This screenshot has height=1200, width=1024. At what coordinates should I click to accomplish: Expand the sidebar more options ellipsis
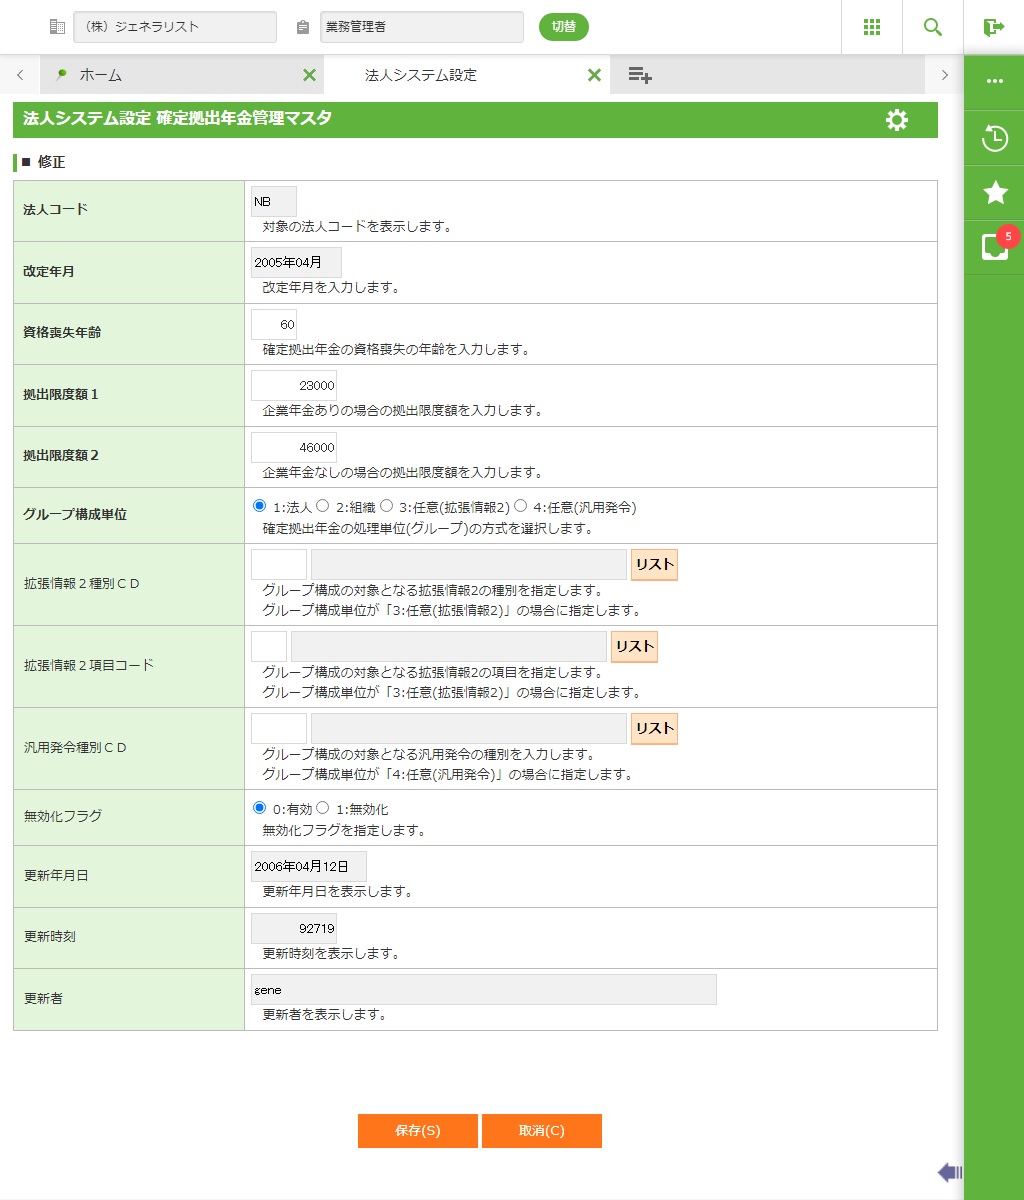pos(994,82)
